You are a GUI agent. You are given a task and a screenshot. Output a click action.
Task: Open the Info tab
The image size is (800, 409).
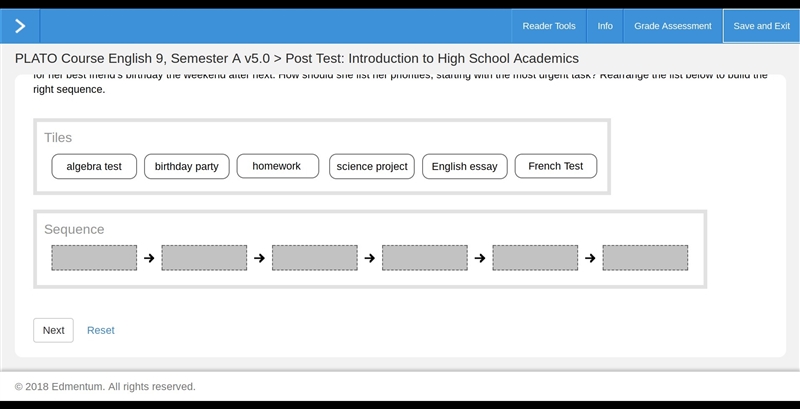tap(605, 26)
